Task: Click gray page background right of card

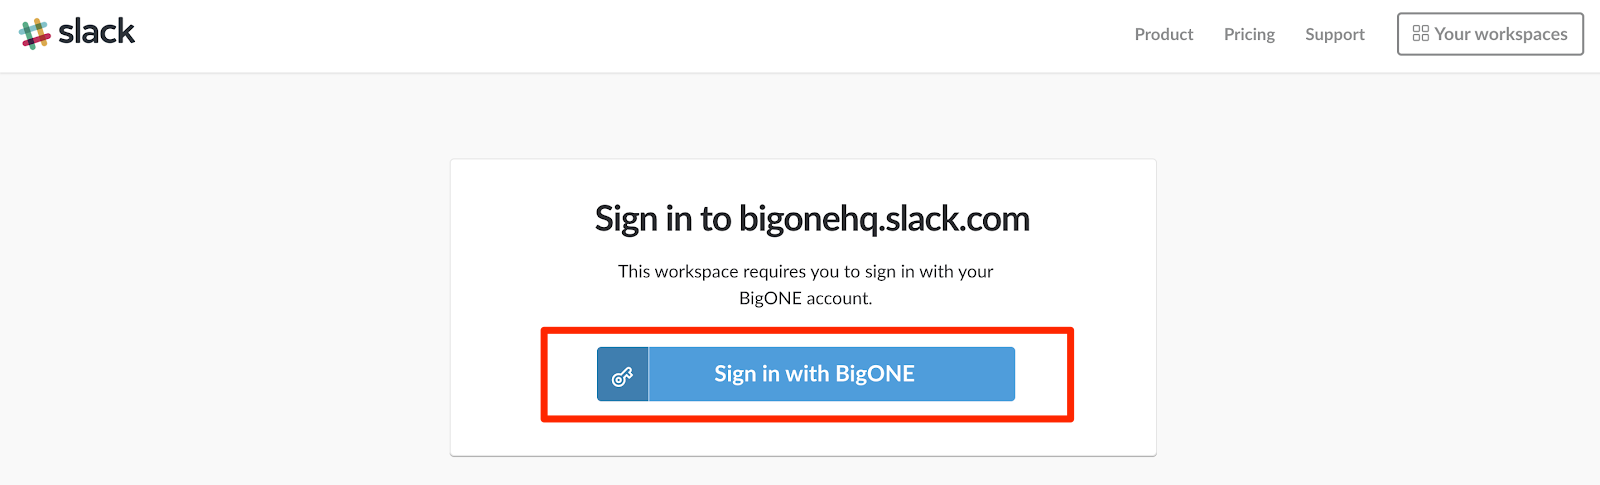Action: [1380, 300]
